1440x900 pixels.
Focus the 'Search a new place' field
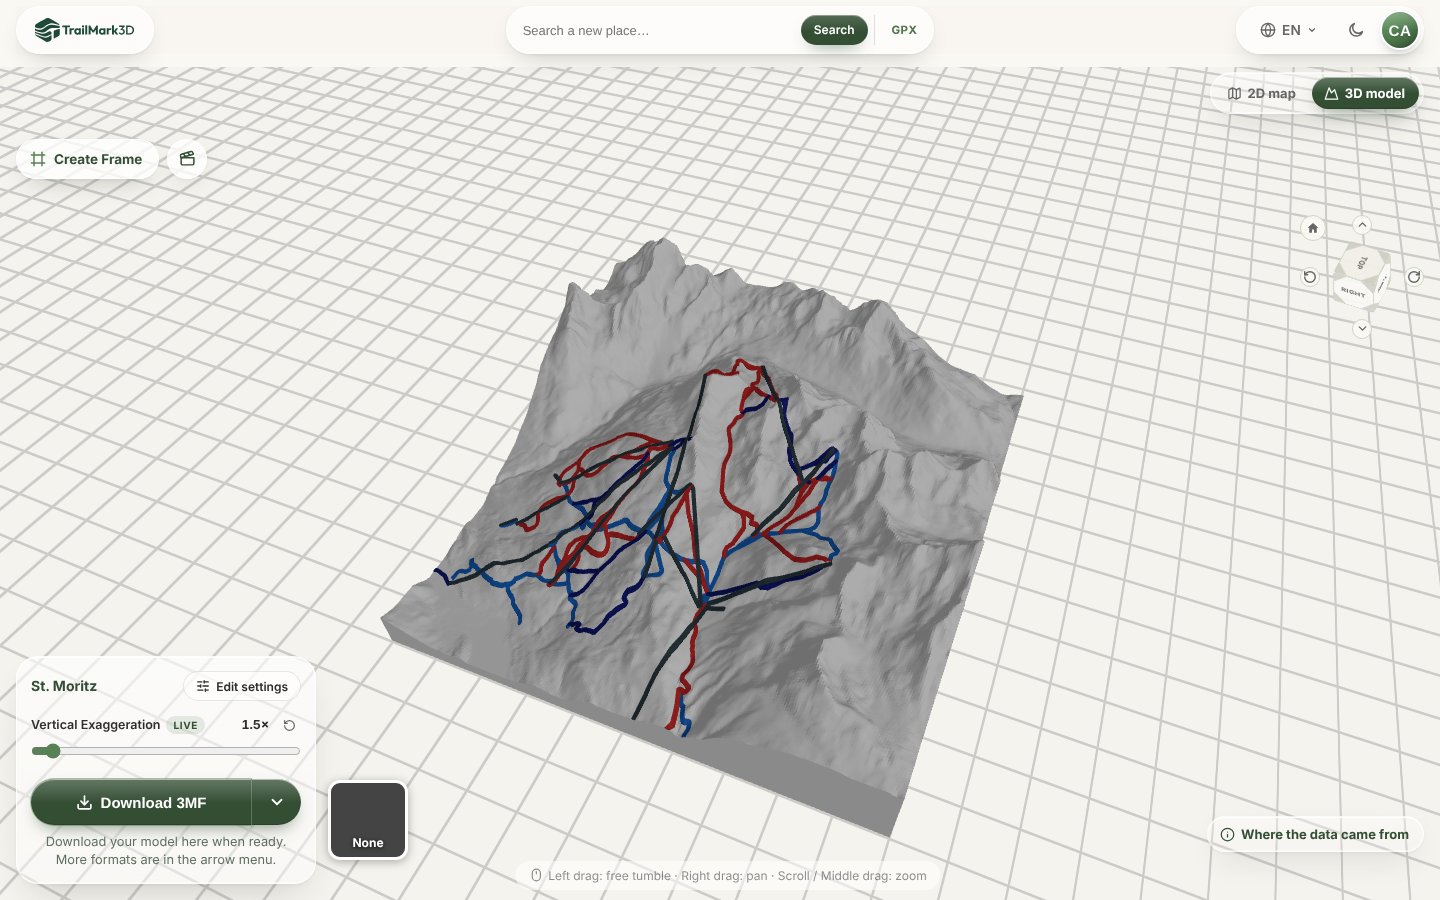click(x=655, y=30)
